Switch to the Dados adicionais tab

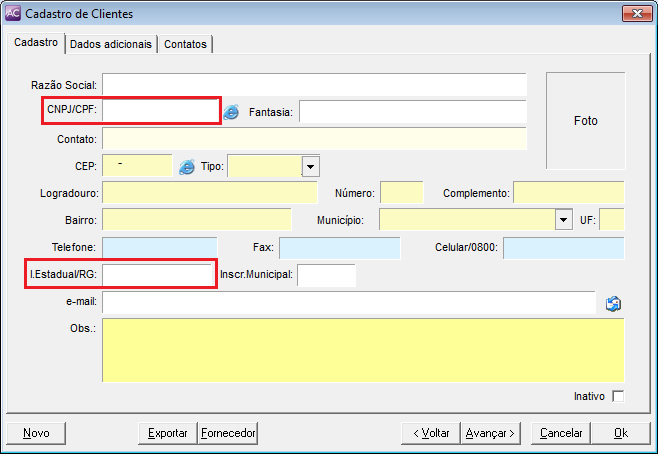[x=111, y=44]
